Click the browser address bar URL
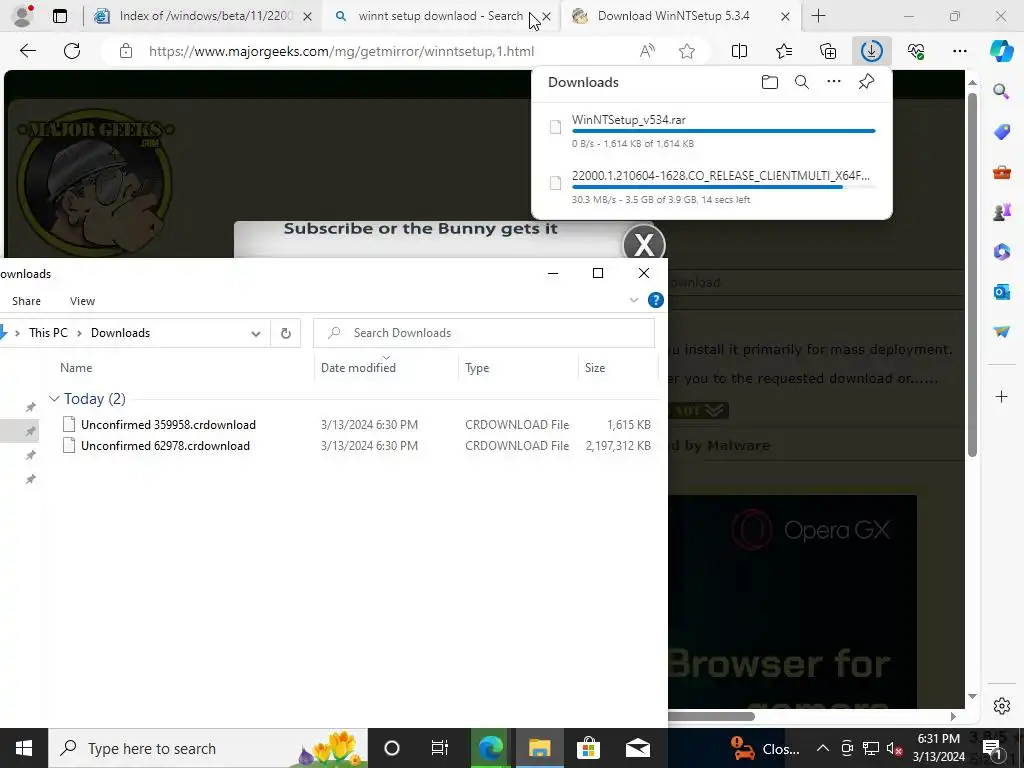The width and height of the screenshot is (1024, 768). [x=342, y=51]
